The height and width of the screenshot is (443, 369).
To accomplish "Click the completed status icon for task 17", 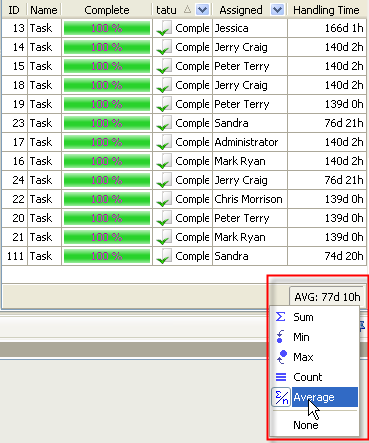I will pyautogui.click(x=164, y=142).
